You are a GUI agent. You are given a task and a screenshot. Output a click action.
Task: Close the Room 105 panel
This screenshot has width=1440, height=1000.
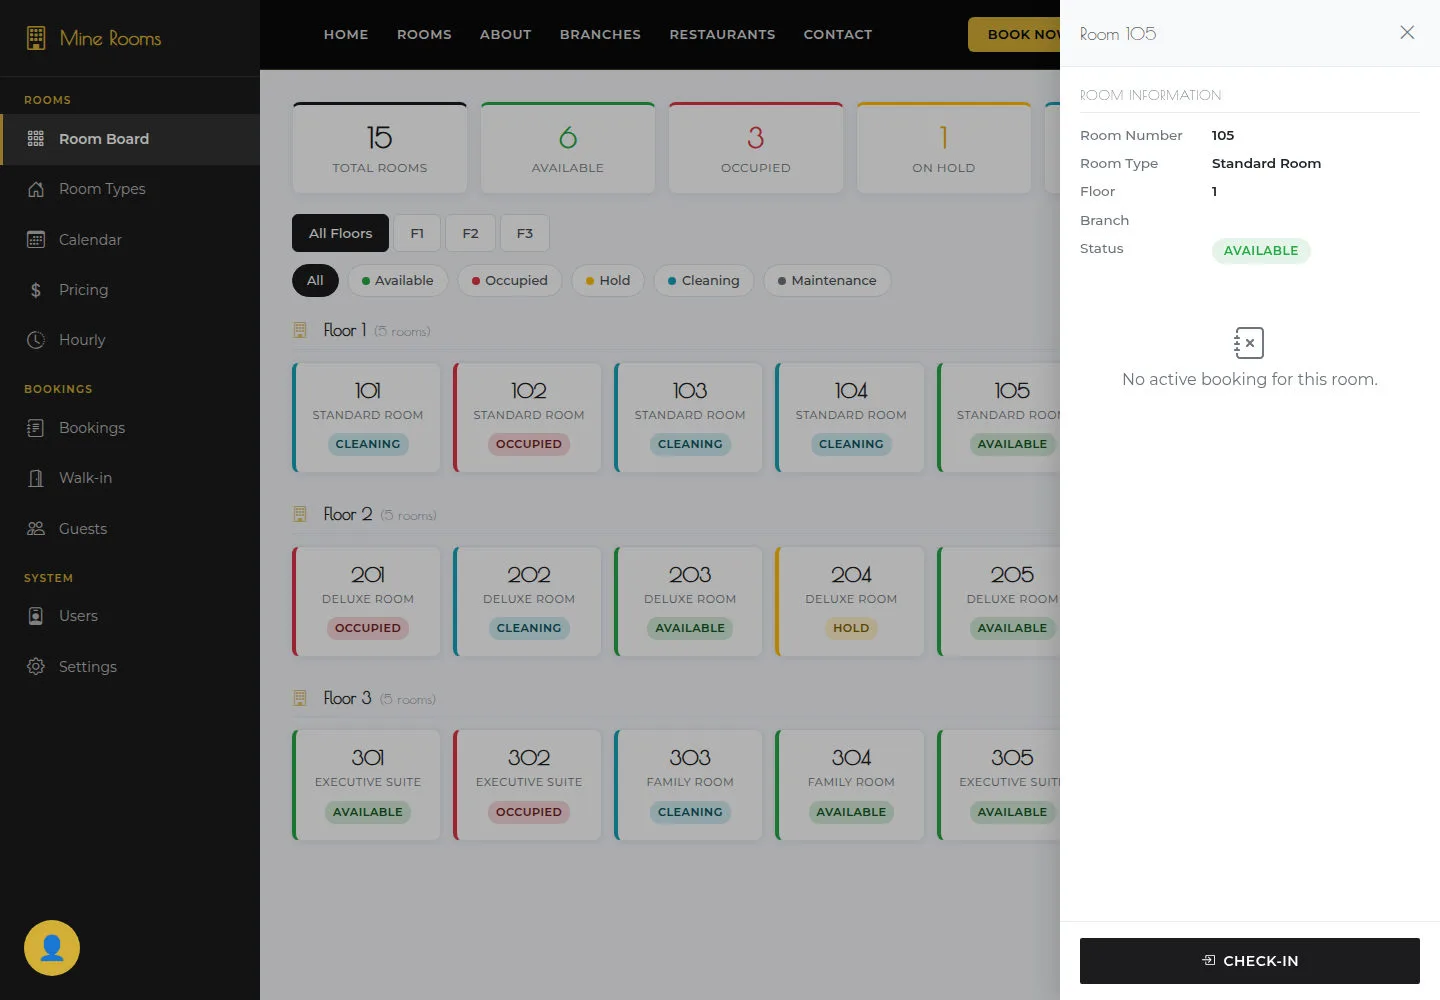1407,33
